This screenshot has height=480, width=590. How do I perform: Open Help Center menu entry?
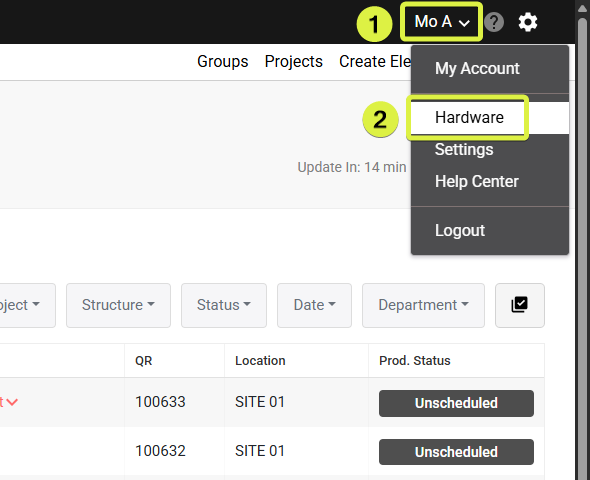477,181
